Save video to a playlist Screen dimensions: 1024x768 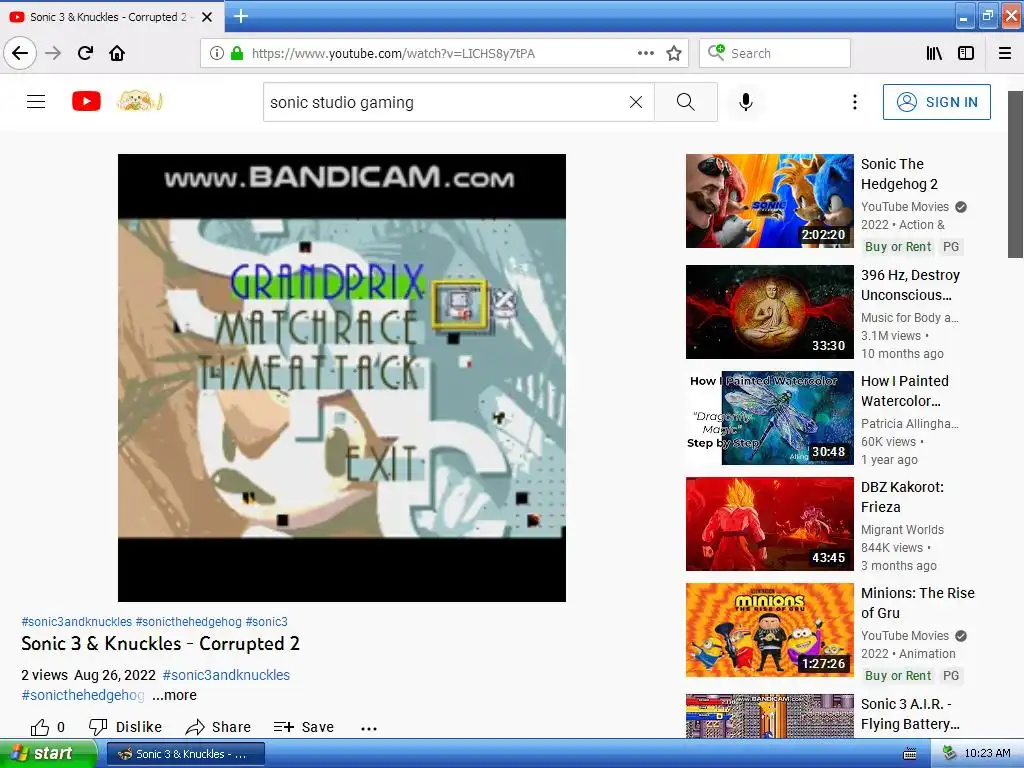304,727
